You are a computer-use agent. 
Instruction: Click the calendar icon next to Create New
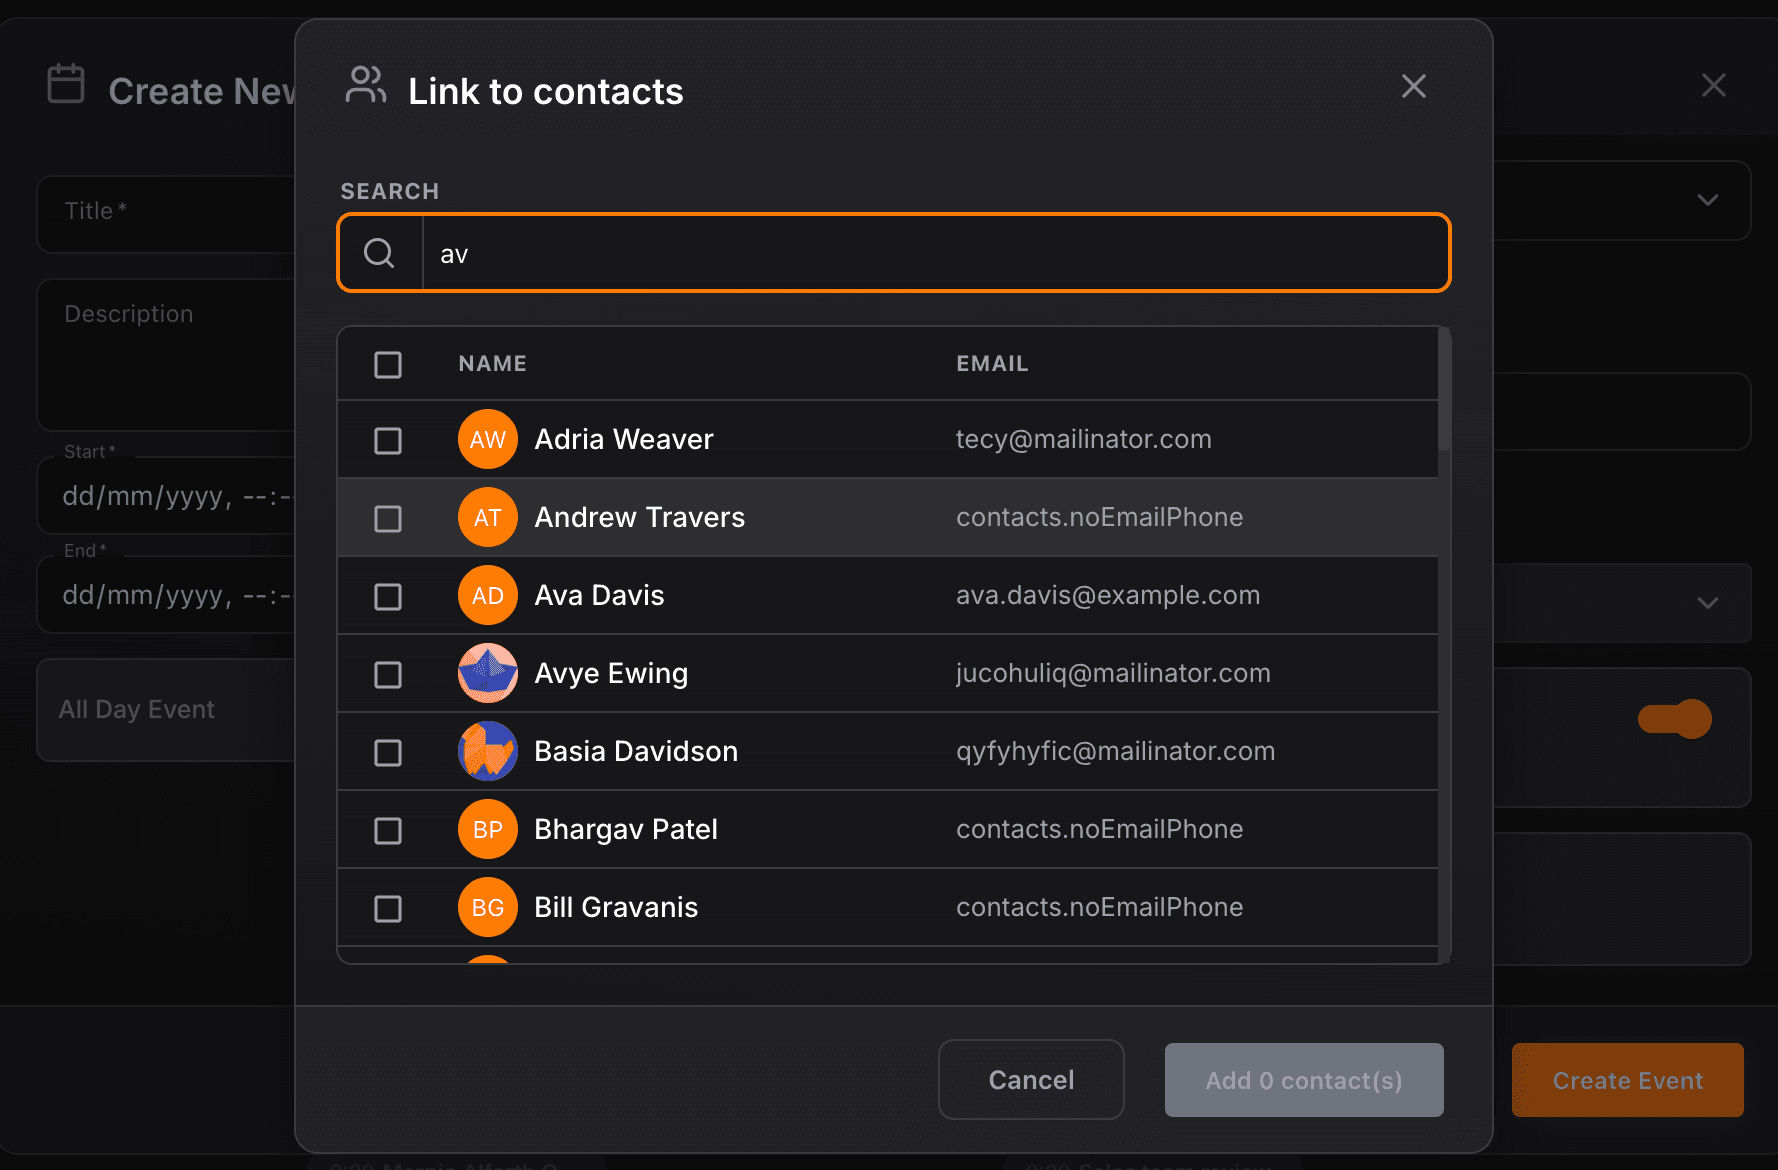point(66,85)
